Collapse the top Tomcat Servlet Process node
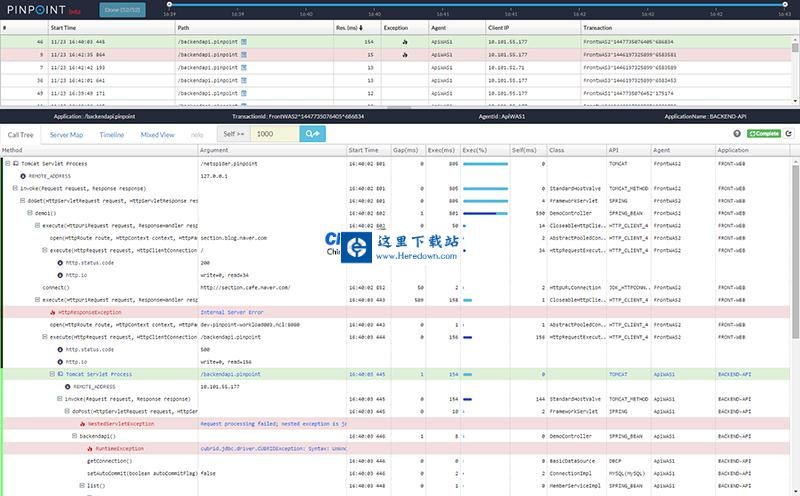Viewport: 800px width, 496px height. (x=8, y=163)
